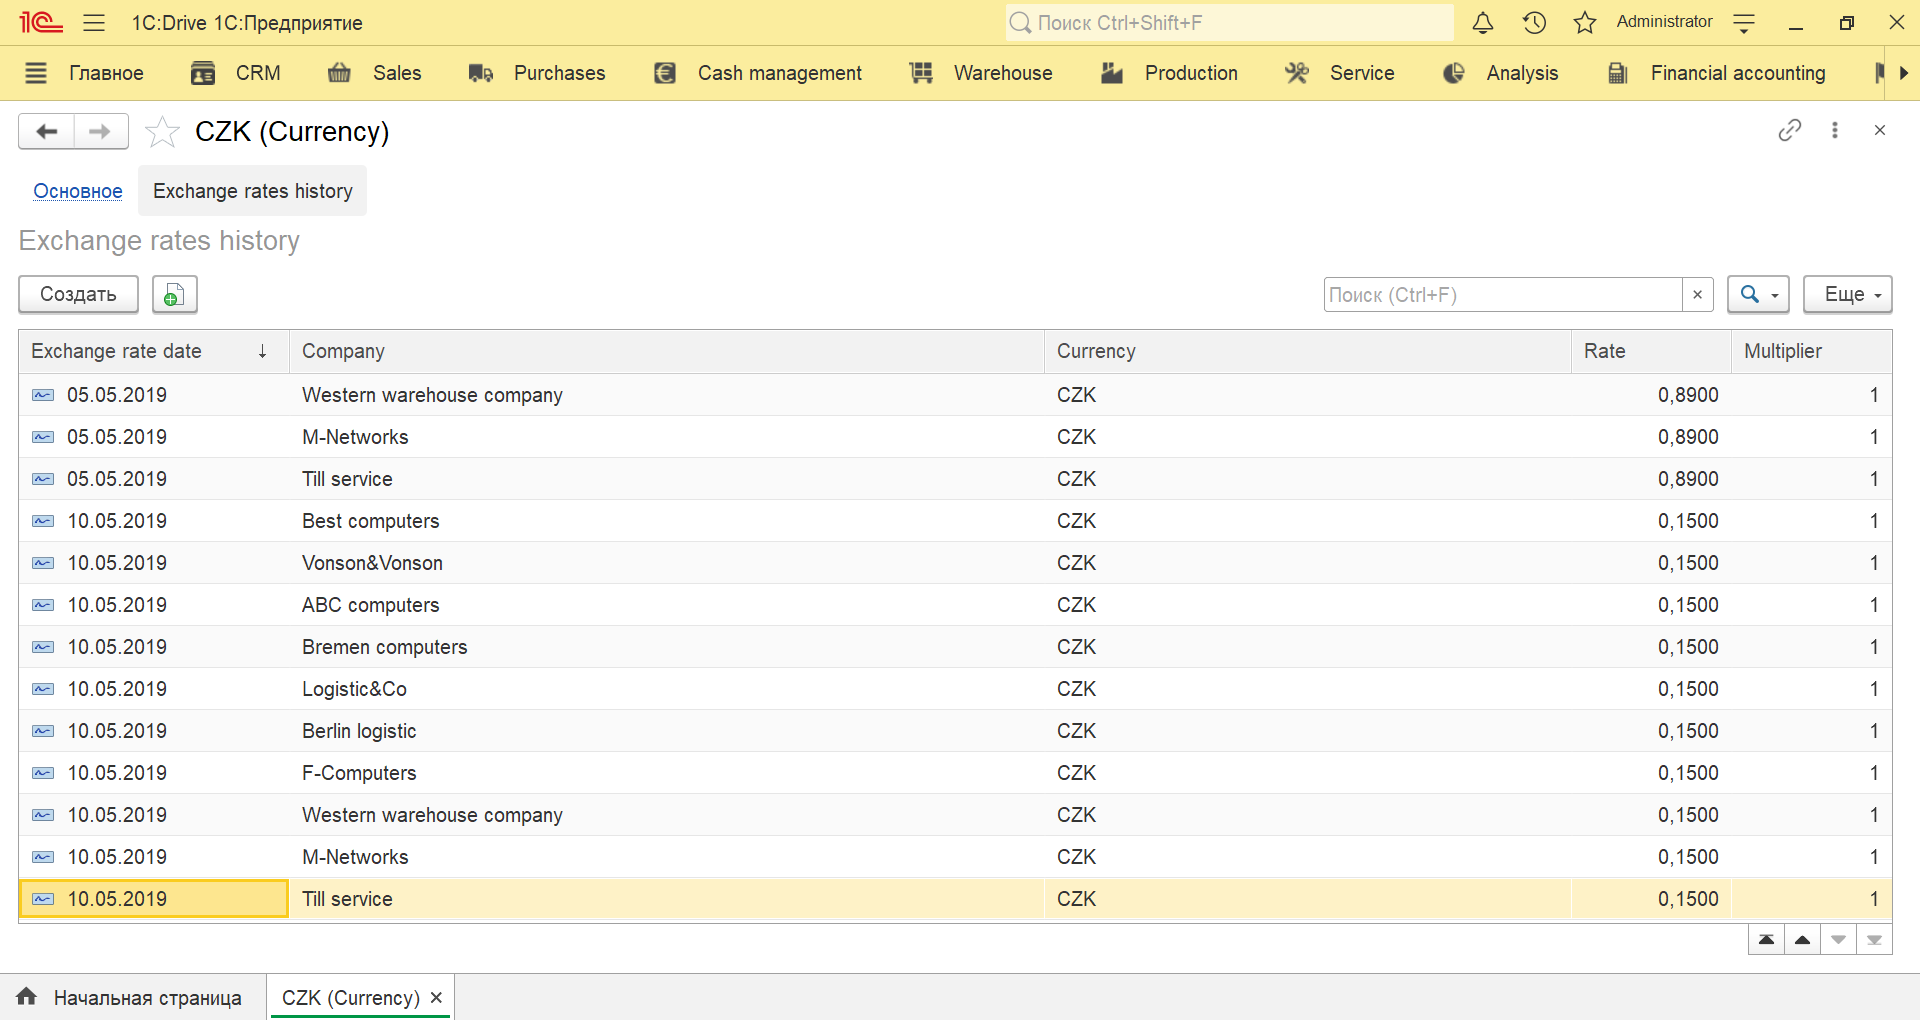This screenshot has height=1020, width=1920.
Task: Click the Rate column header
Action: pyautogui.click(x=1652, y=351)
